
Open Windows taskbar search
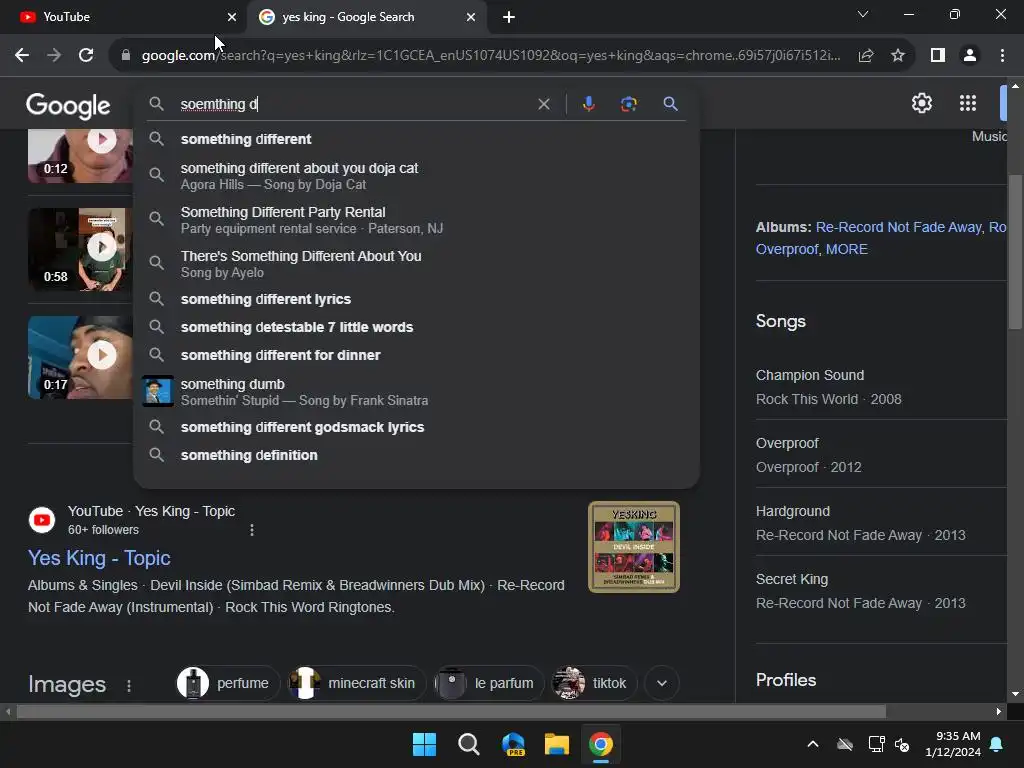click(468, 744)
